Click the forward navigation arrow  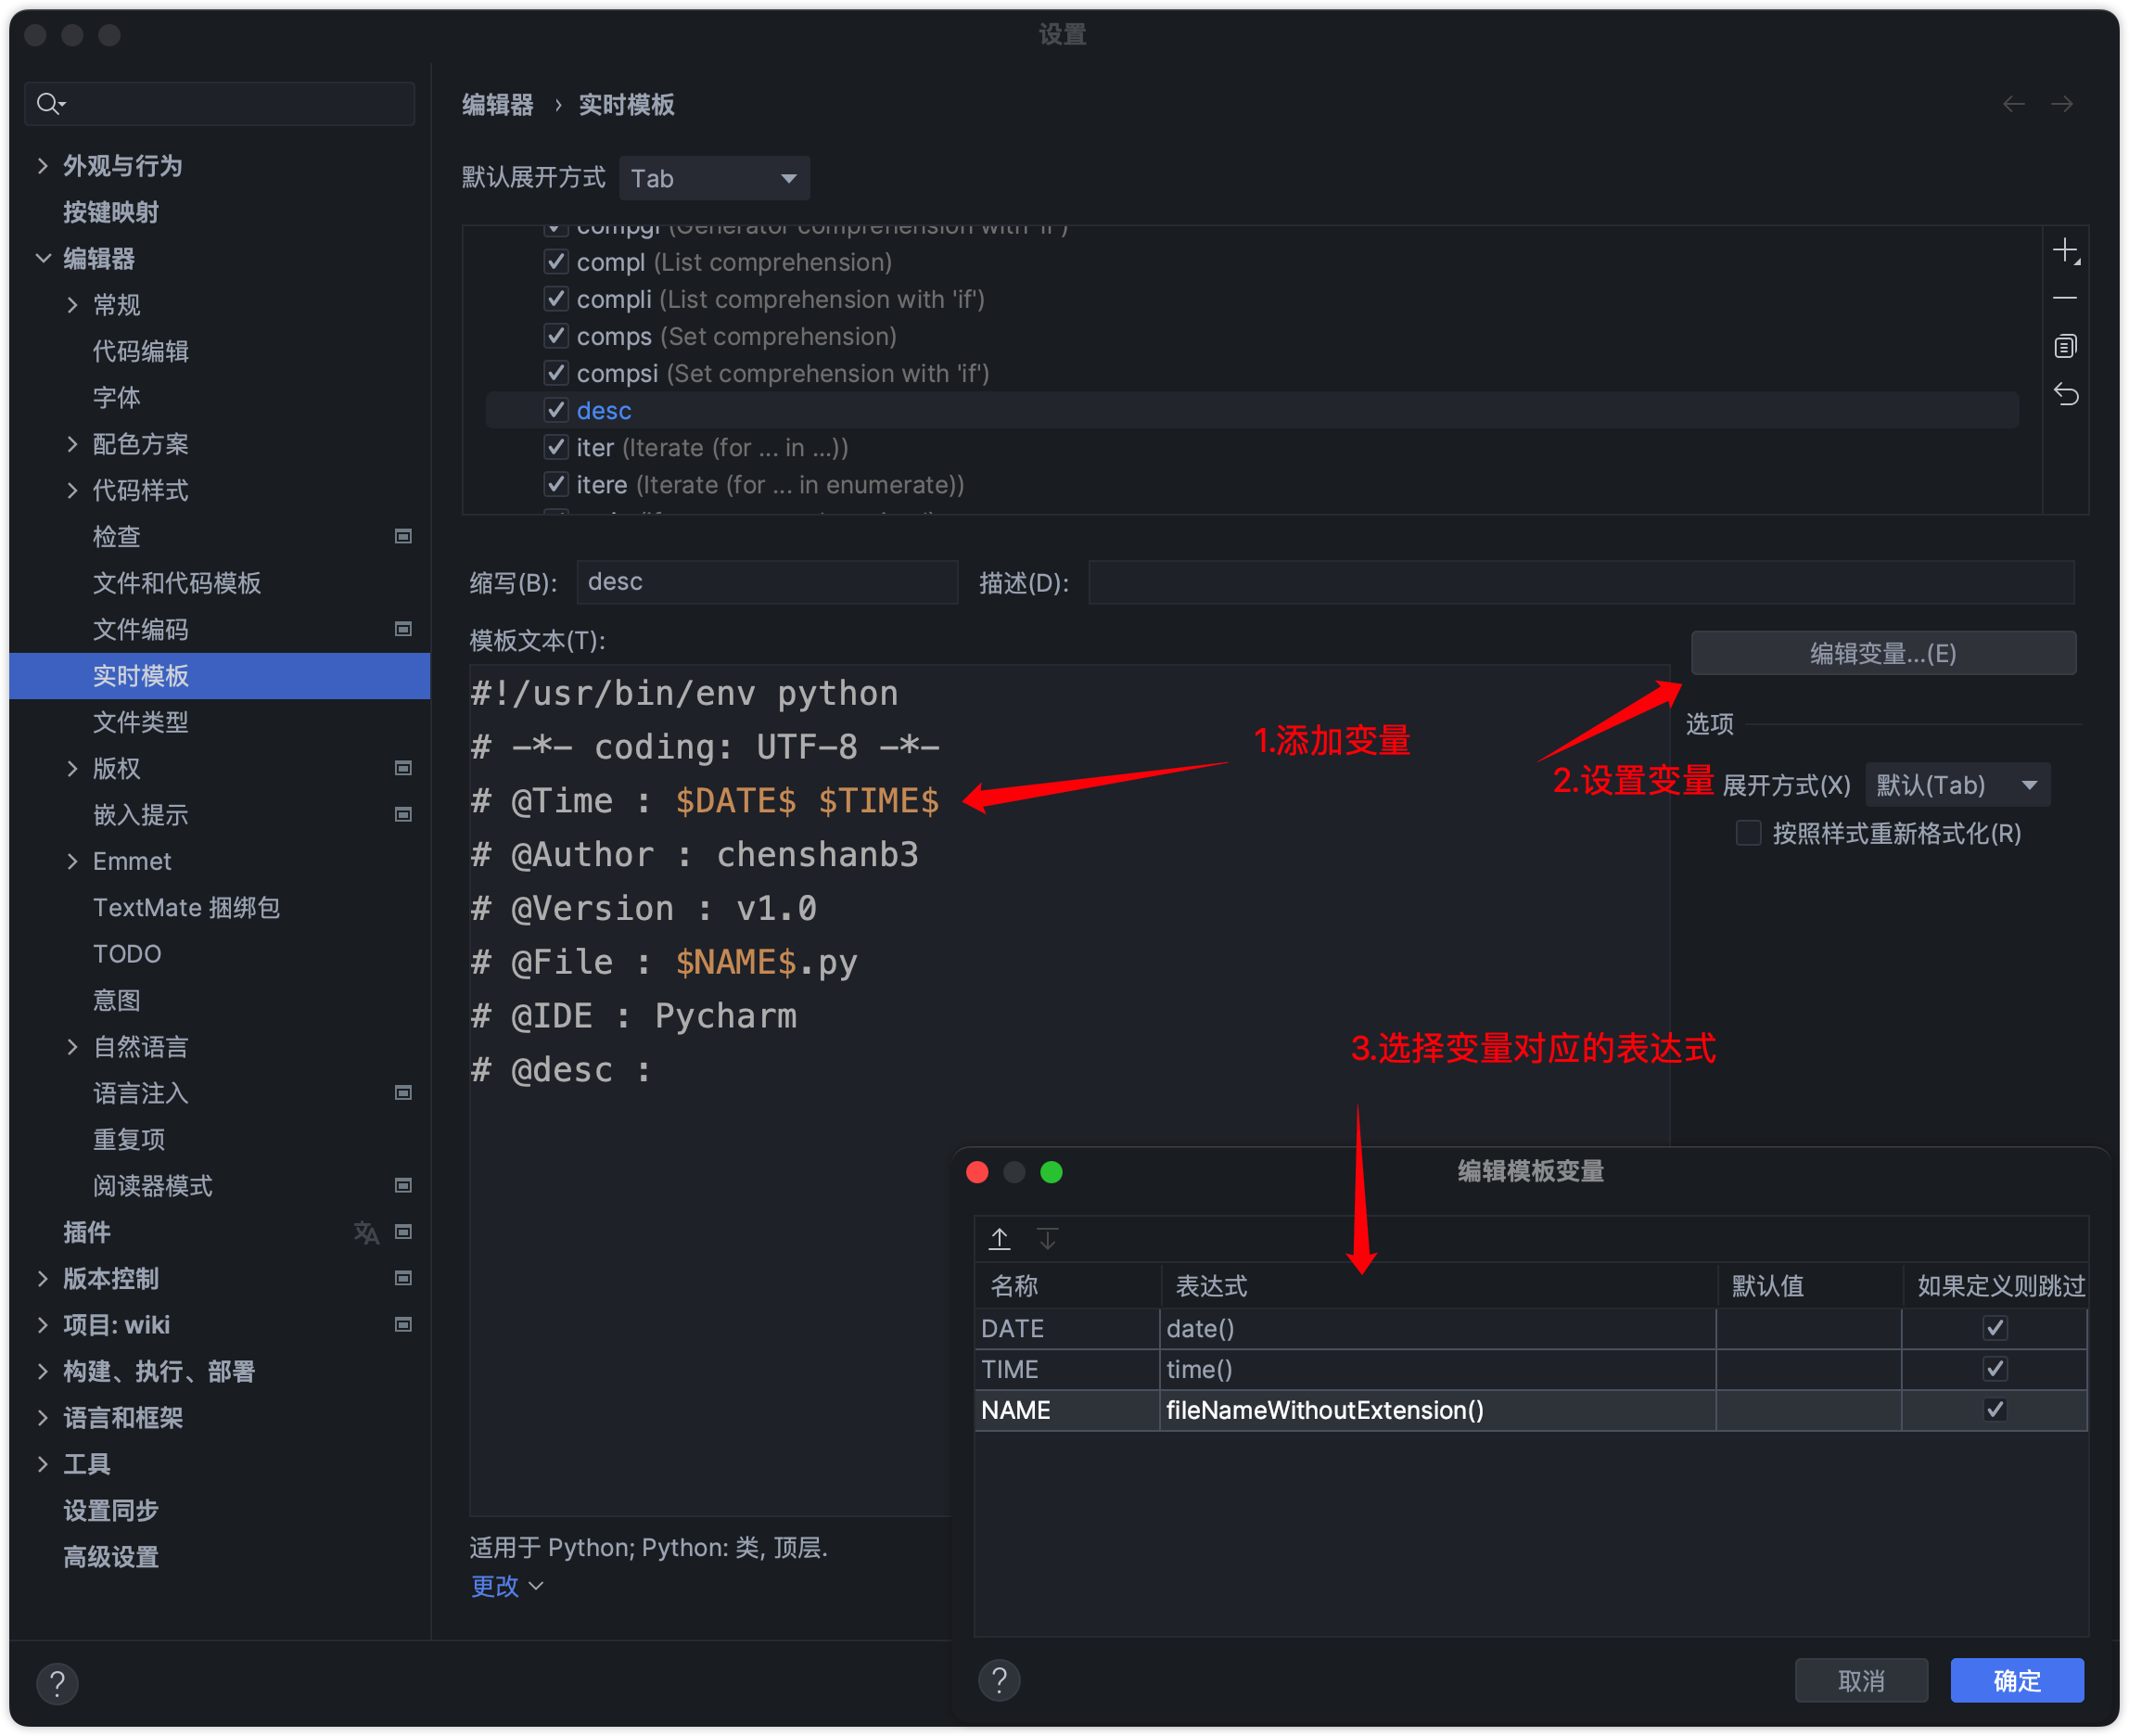click(x=2061, y=104)
